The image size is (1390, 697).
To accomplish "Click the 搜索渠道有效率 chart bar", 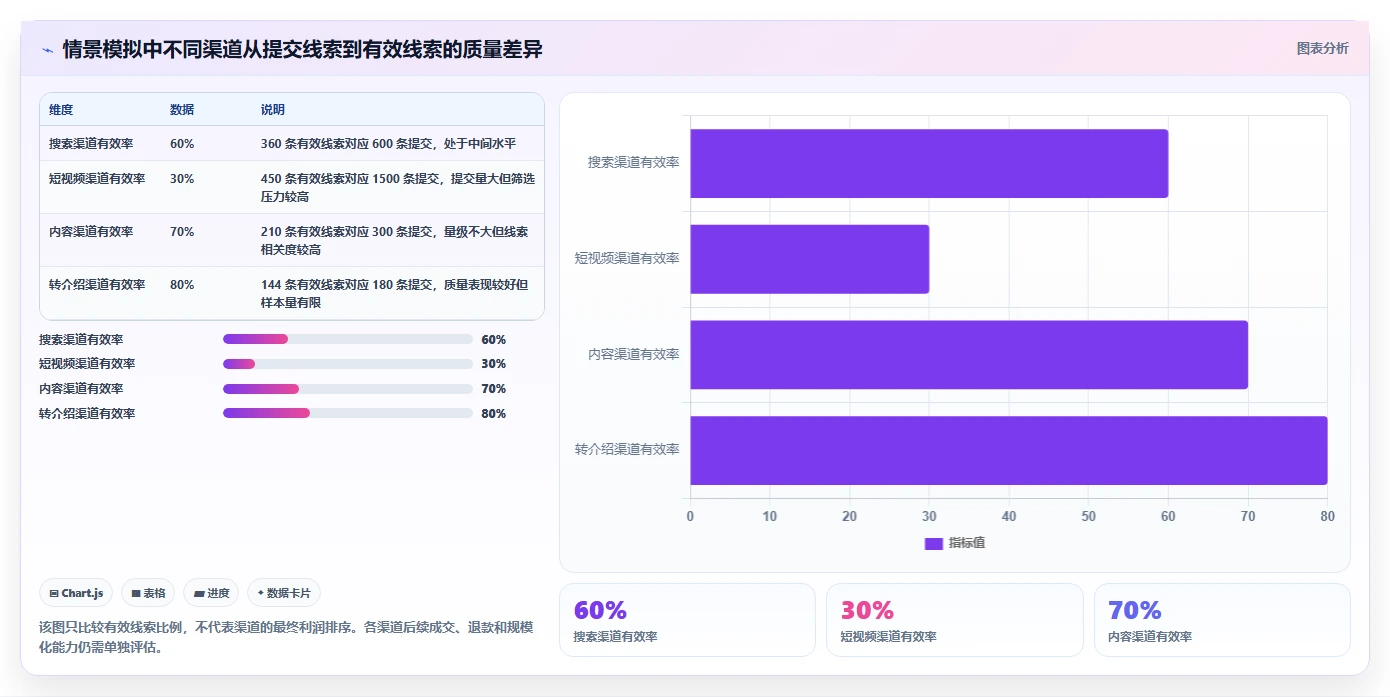I will pyautogui.click(x=929, y=163).
